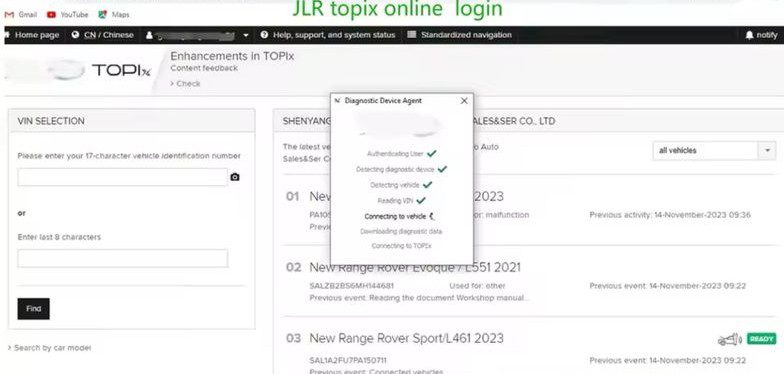The image size is (784, 374).
Task: Click checkmark next to Authenticating User
Action: pos(432,154)
